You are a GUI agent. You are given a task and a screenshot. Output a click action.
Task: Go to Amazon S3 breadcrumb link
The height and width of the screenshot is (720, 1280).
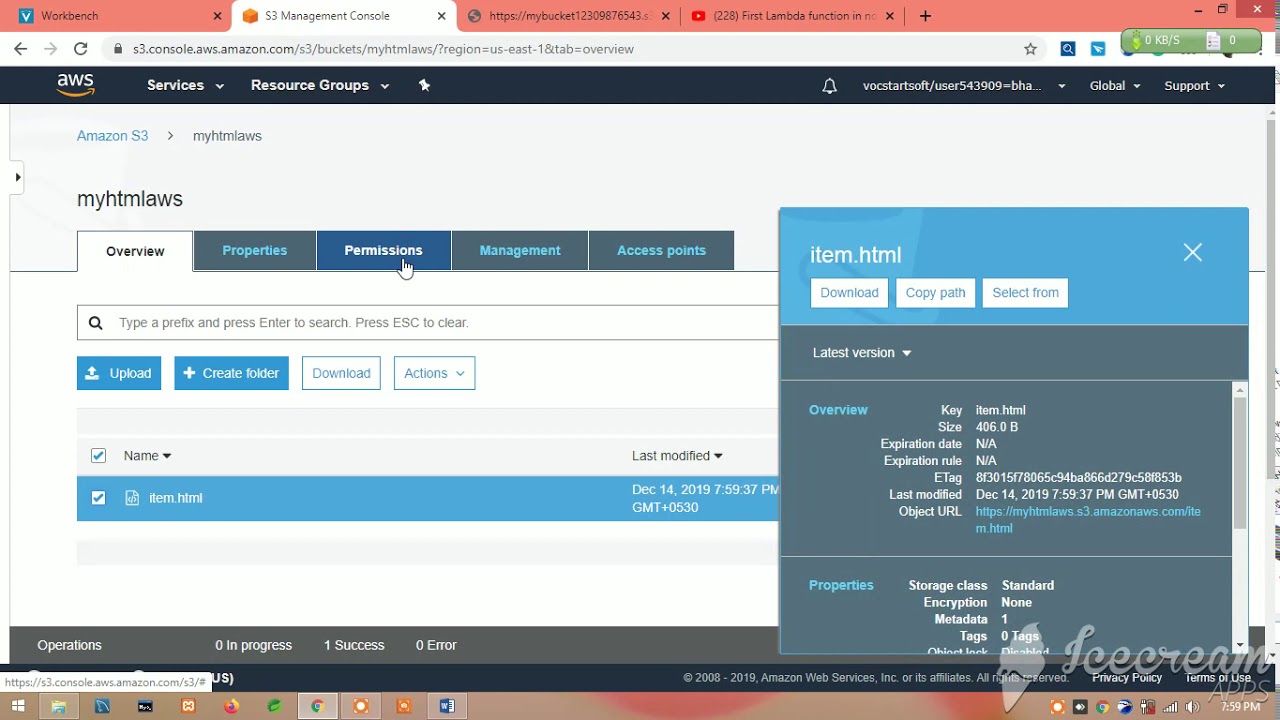coord(112,136)
